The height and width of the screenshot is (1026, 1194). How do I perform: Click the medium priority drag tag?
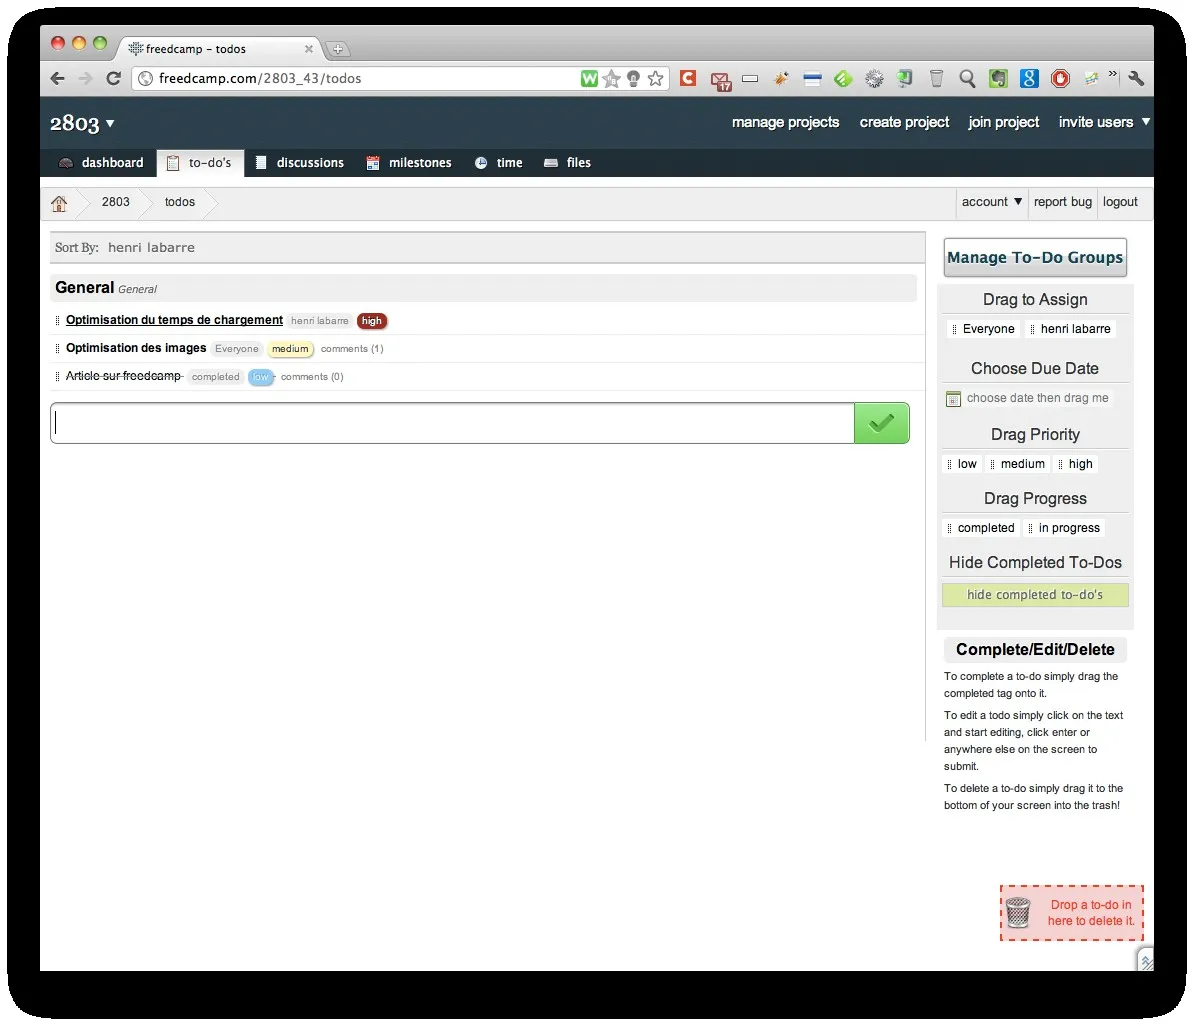1017,464
